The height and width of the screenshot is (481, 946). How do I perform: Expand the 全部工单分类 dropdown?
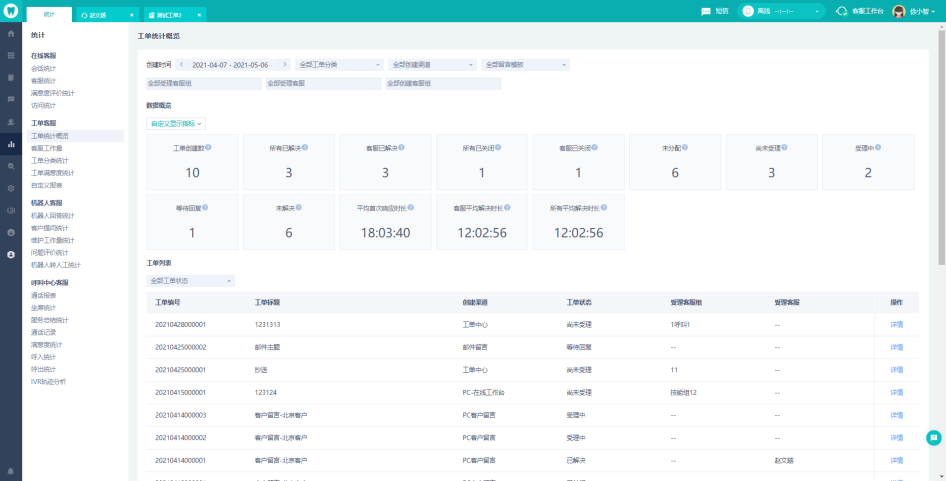click(340, 64)
